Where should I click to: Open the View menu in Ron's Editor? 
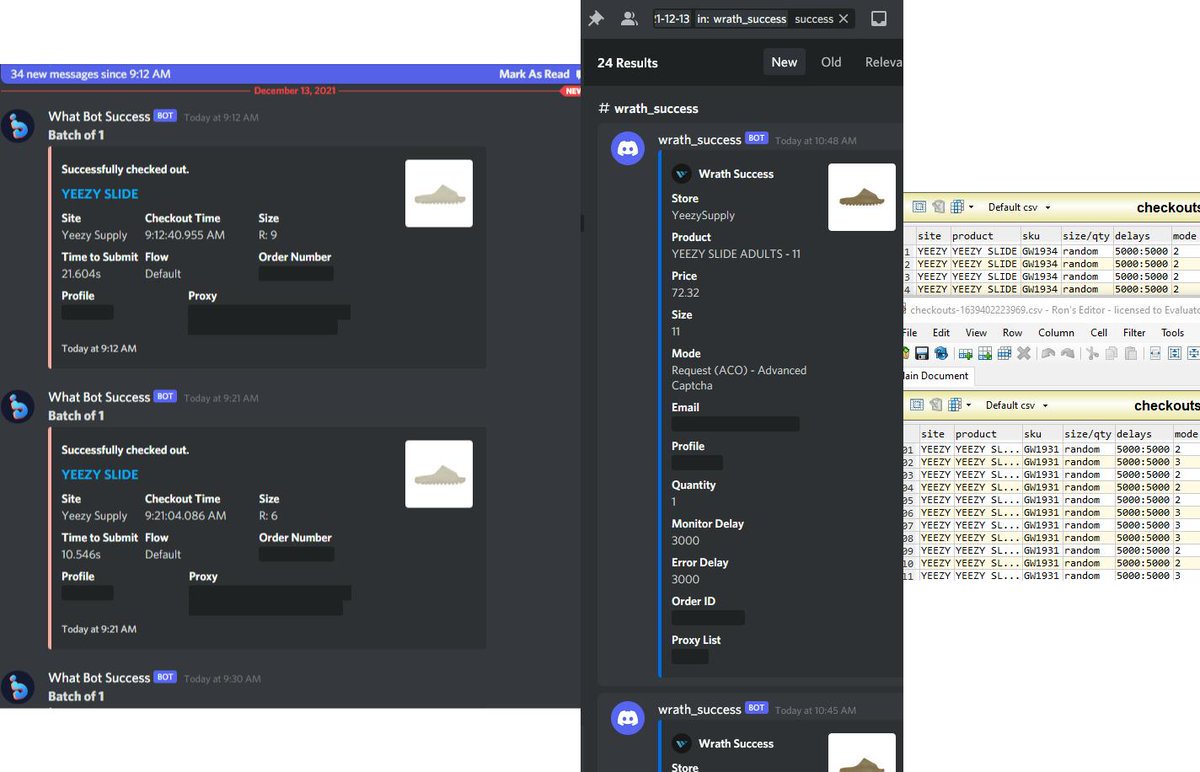pyautogui.click(x=976, y=333)
